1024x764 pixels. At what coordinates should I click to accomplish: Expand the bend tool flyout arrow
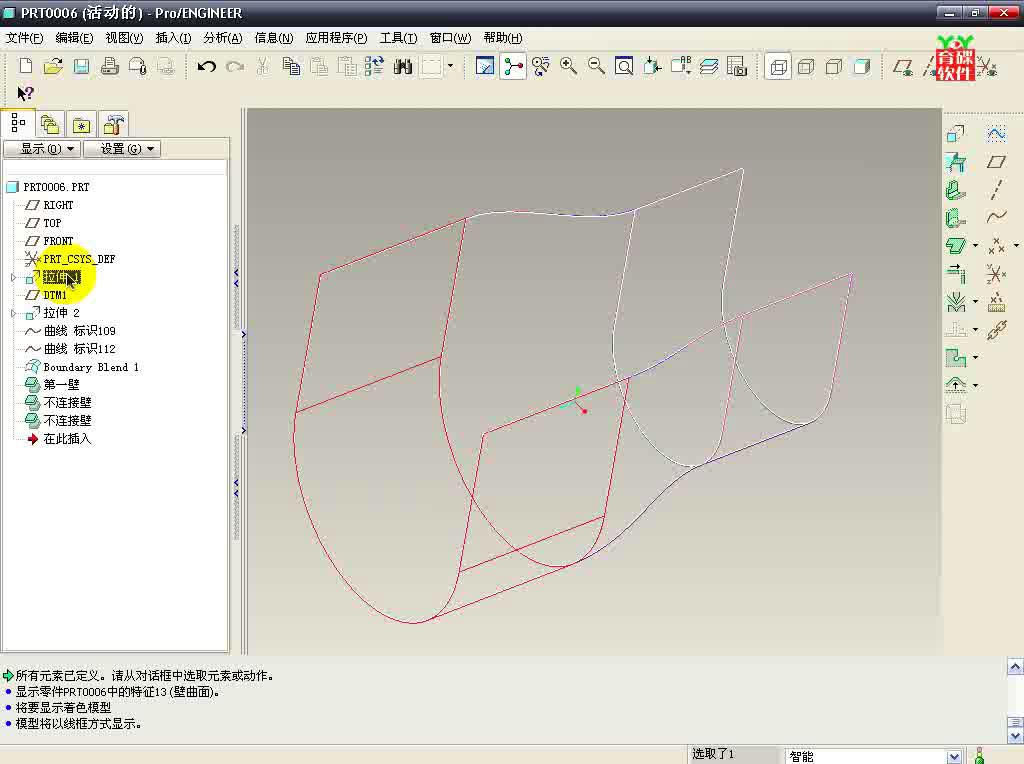[x=975, y=301]
